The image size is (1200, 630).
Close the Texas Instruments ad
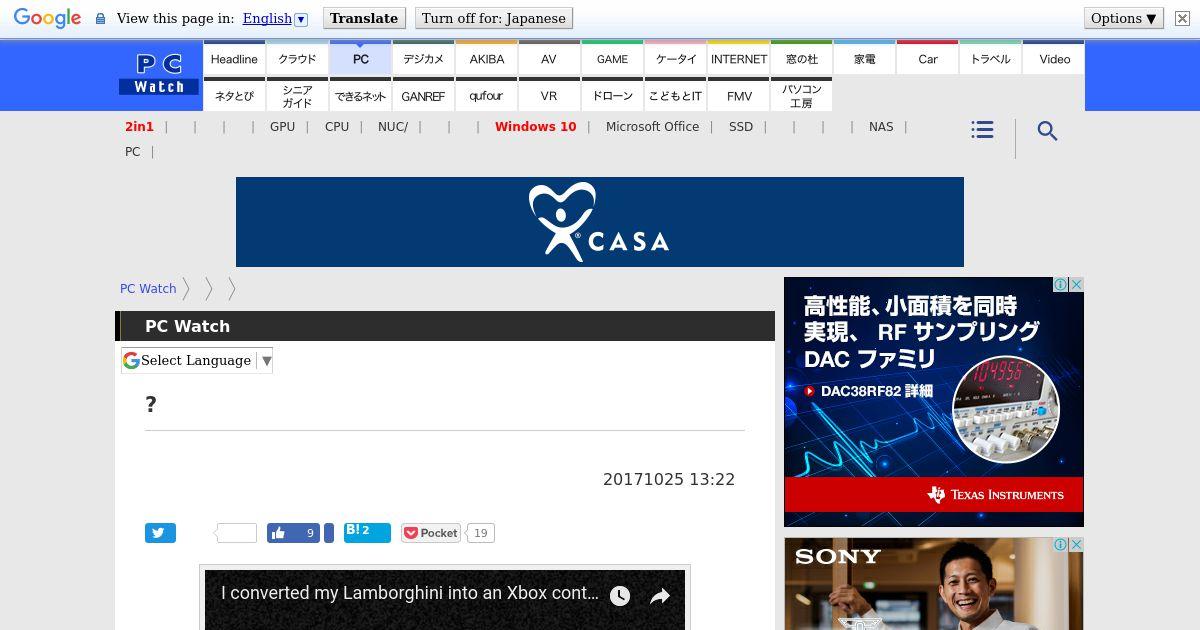[x=1076, y=285]
